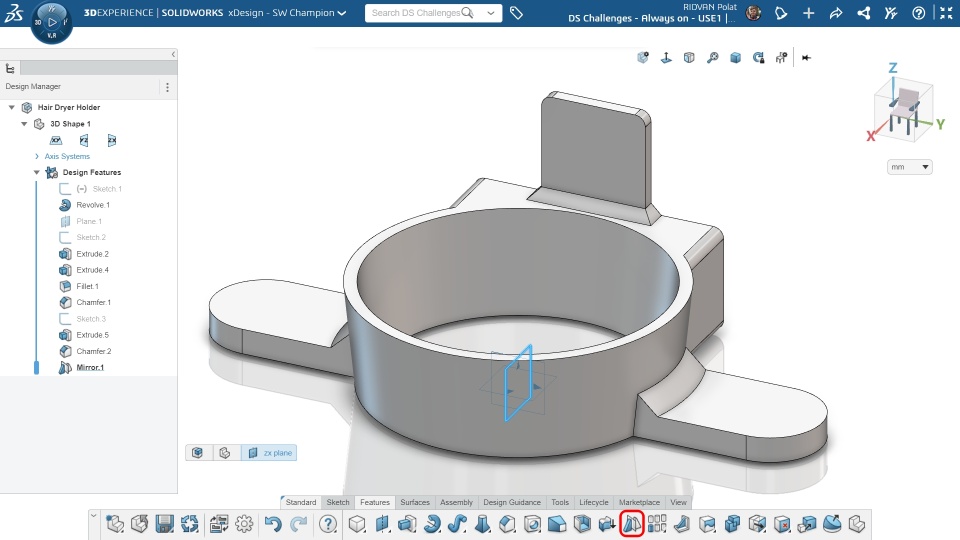This screenshot has height=540, width=960.
Task: Select the shaded blue cube display style icon
Action: click(735, 58)
